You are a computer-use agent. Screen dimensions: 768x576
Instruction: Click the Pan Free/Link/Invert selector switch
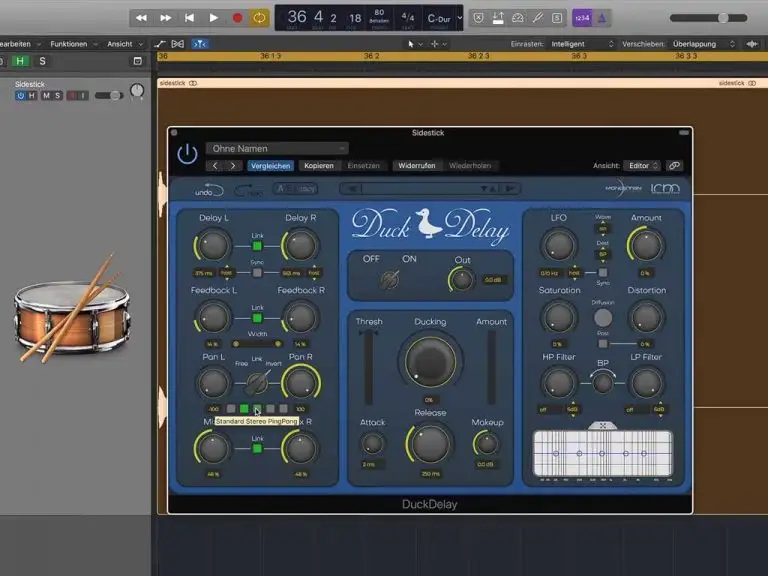click(257, 383)
